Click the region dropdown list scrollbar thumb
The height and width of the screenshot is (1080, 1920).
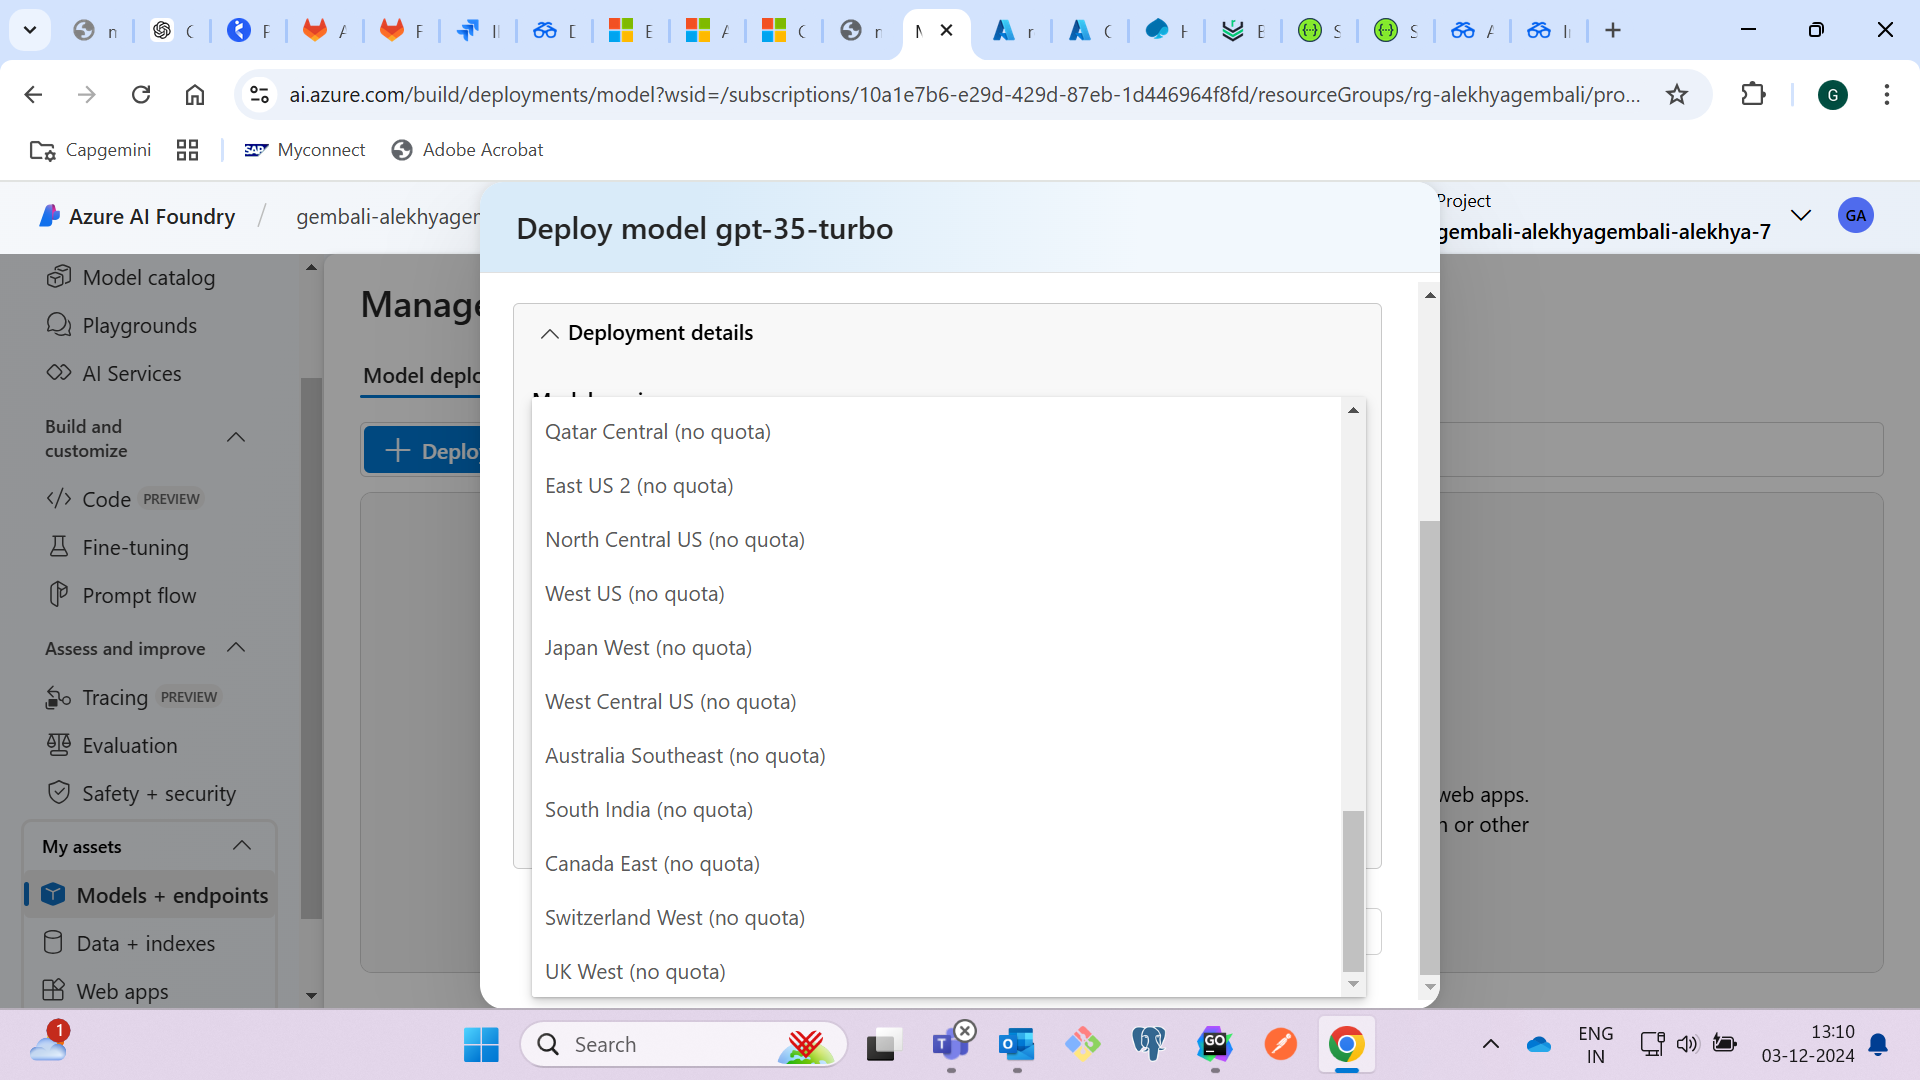click(1353, 890)
